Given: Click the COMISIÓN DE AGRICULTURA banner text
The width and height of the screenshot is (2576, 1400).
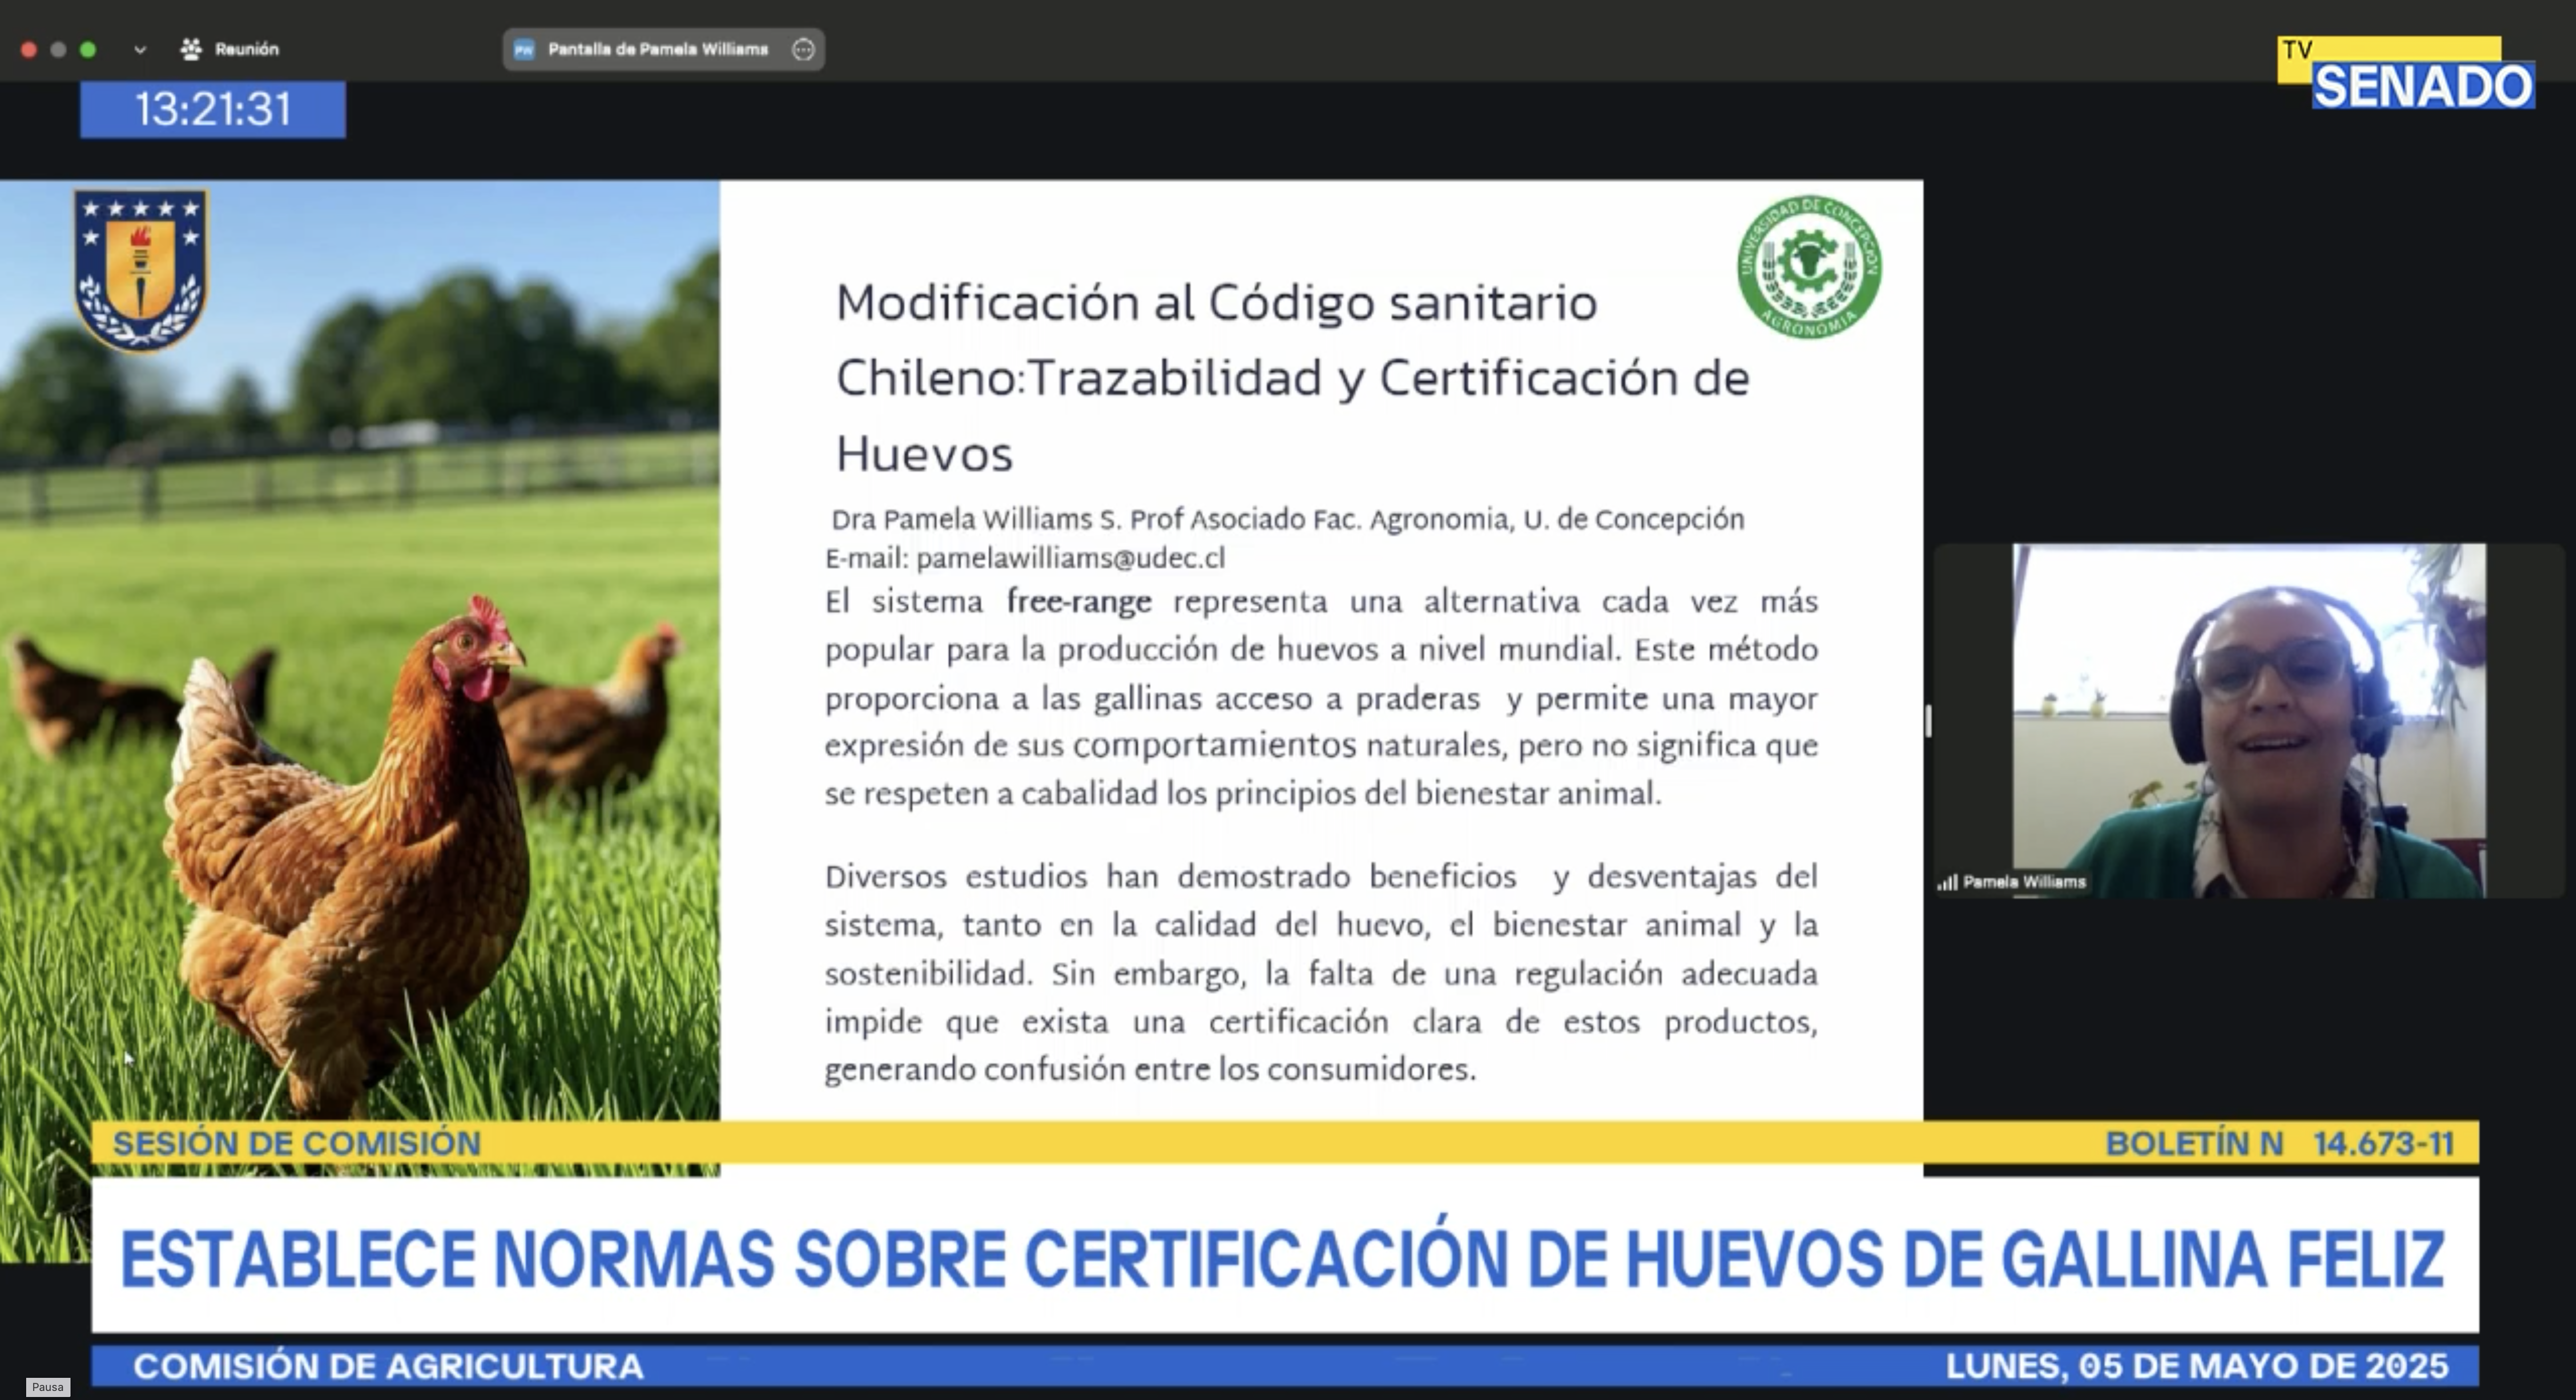Looking at the screenshot, I should (x=388, y=1366).
